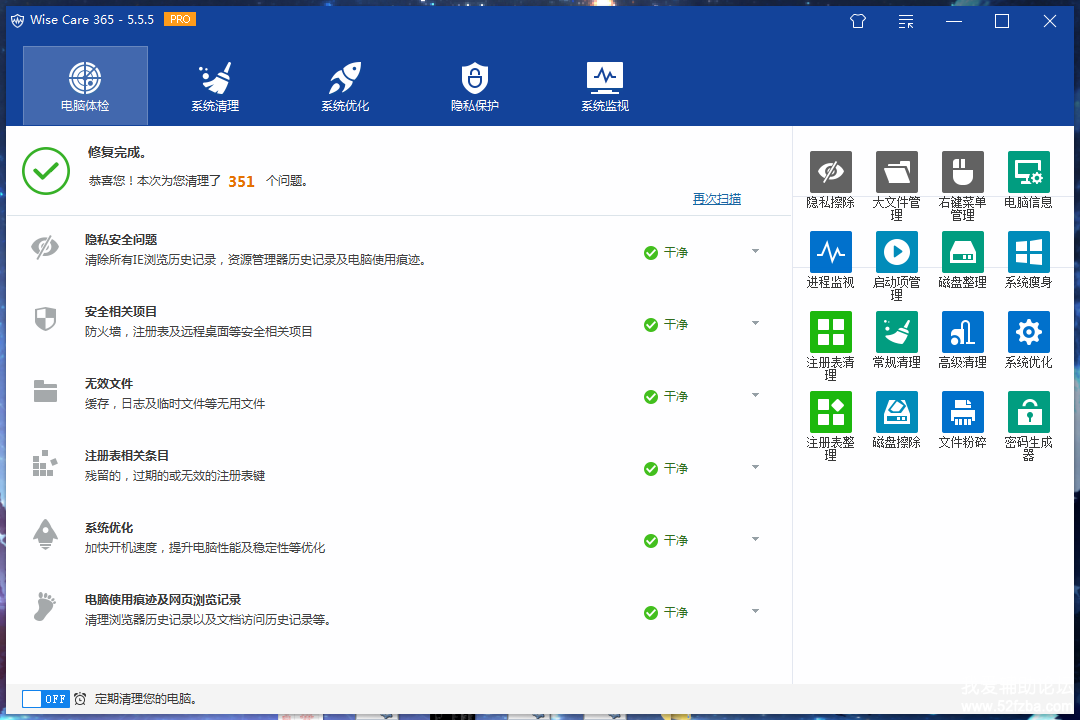This screenshot has height=720, width=1080.
Task: Open the 文件粉碎 file shredder tool
Action: (963, 412)
